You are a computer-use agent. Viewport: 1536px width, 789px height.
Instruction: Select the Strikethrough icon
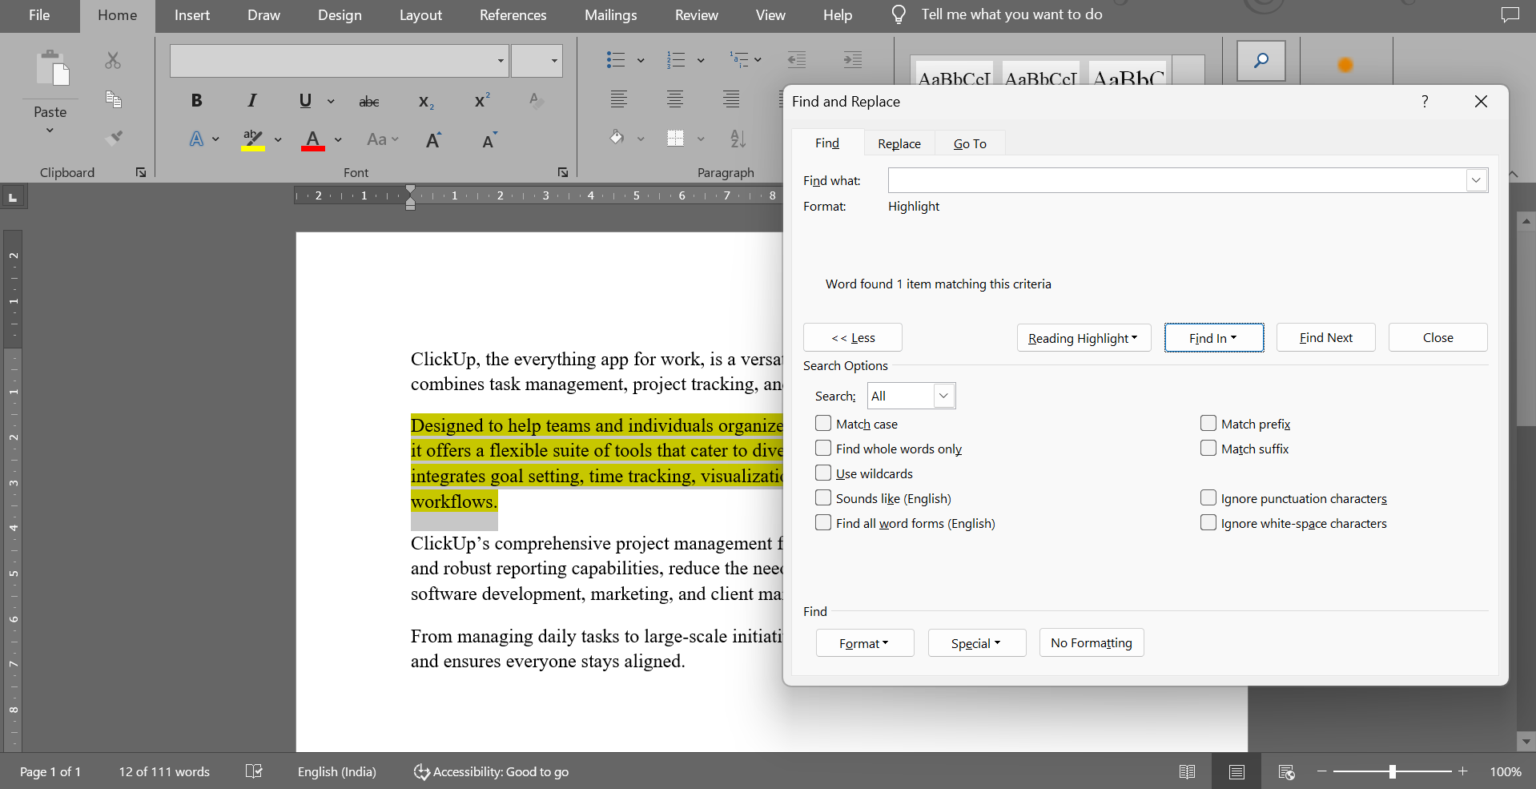click(368, 100)
